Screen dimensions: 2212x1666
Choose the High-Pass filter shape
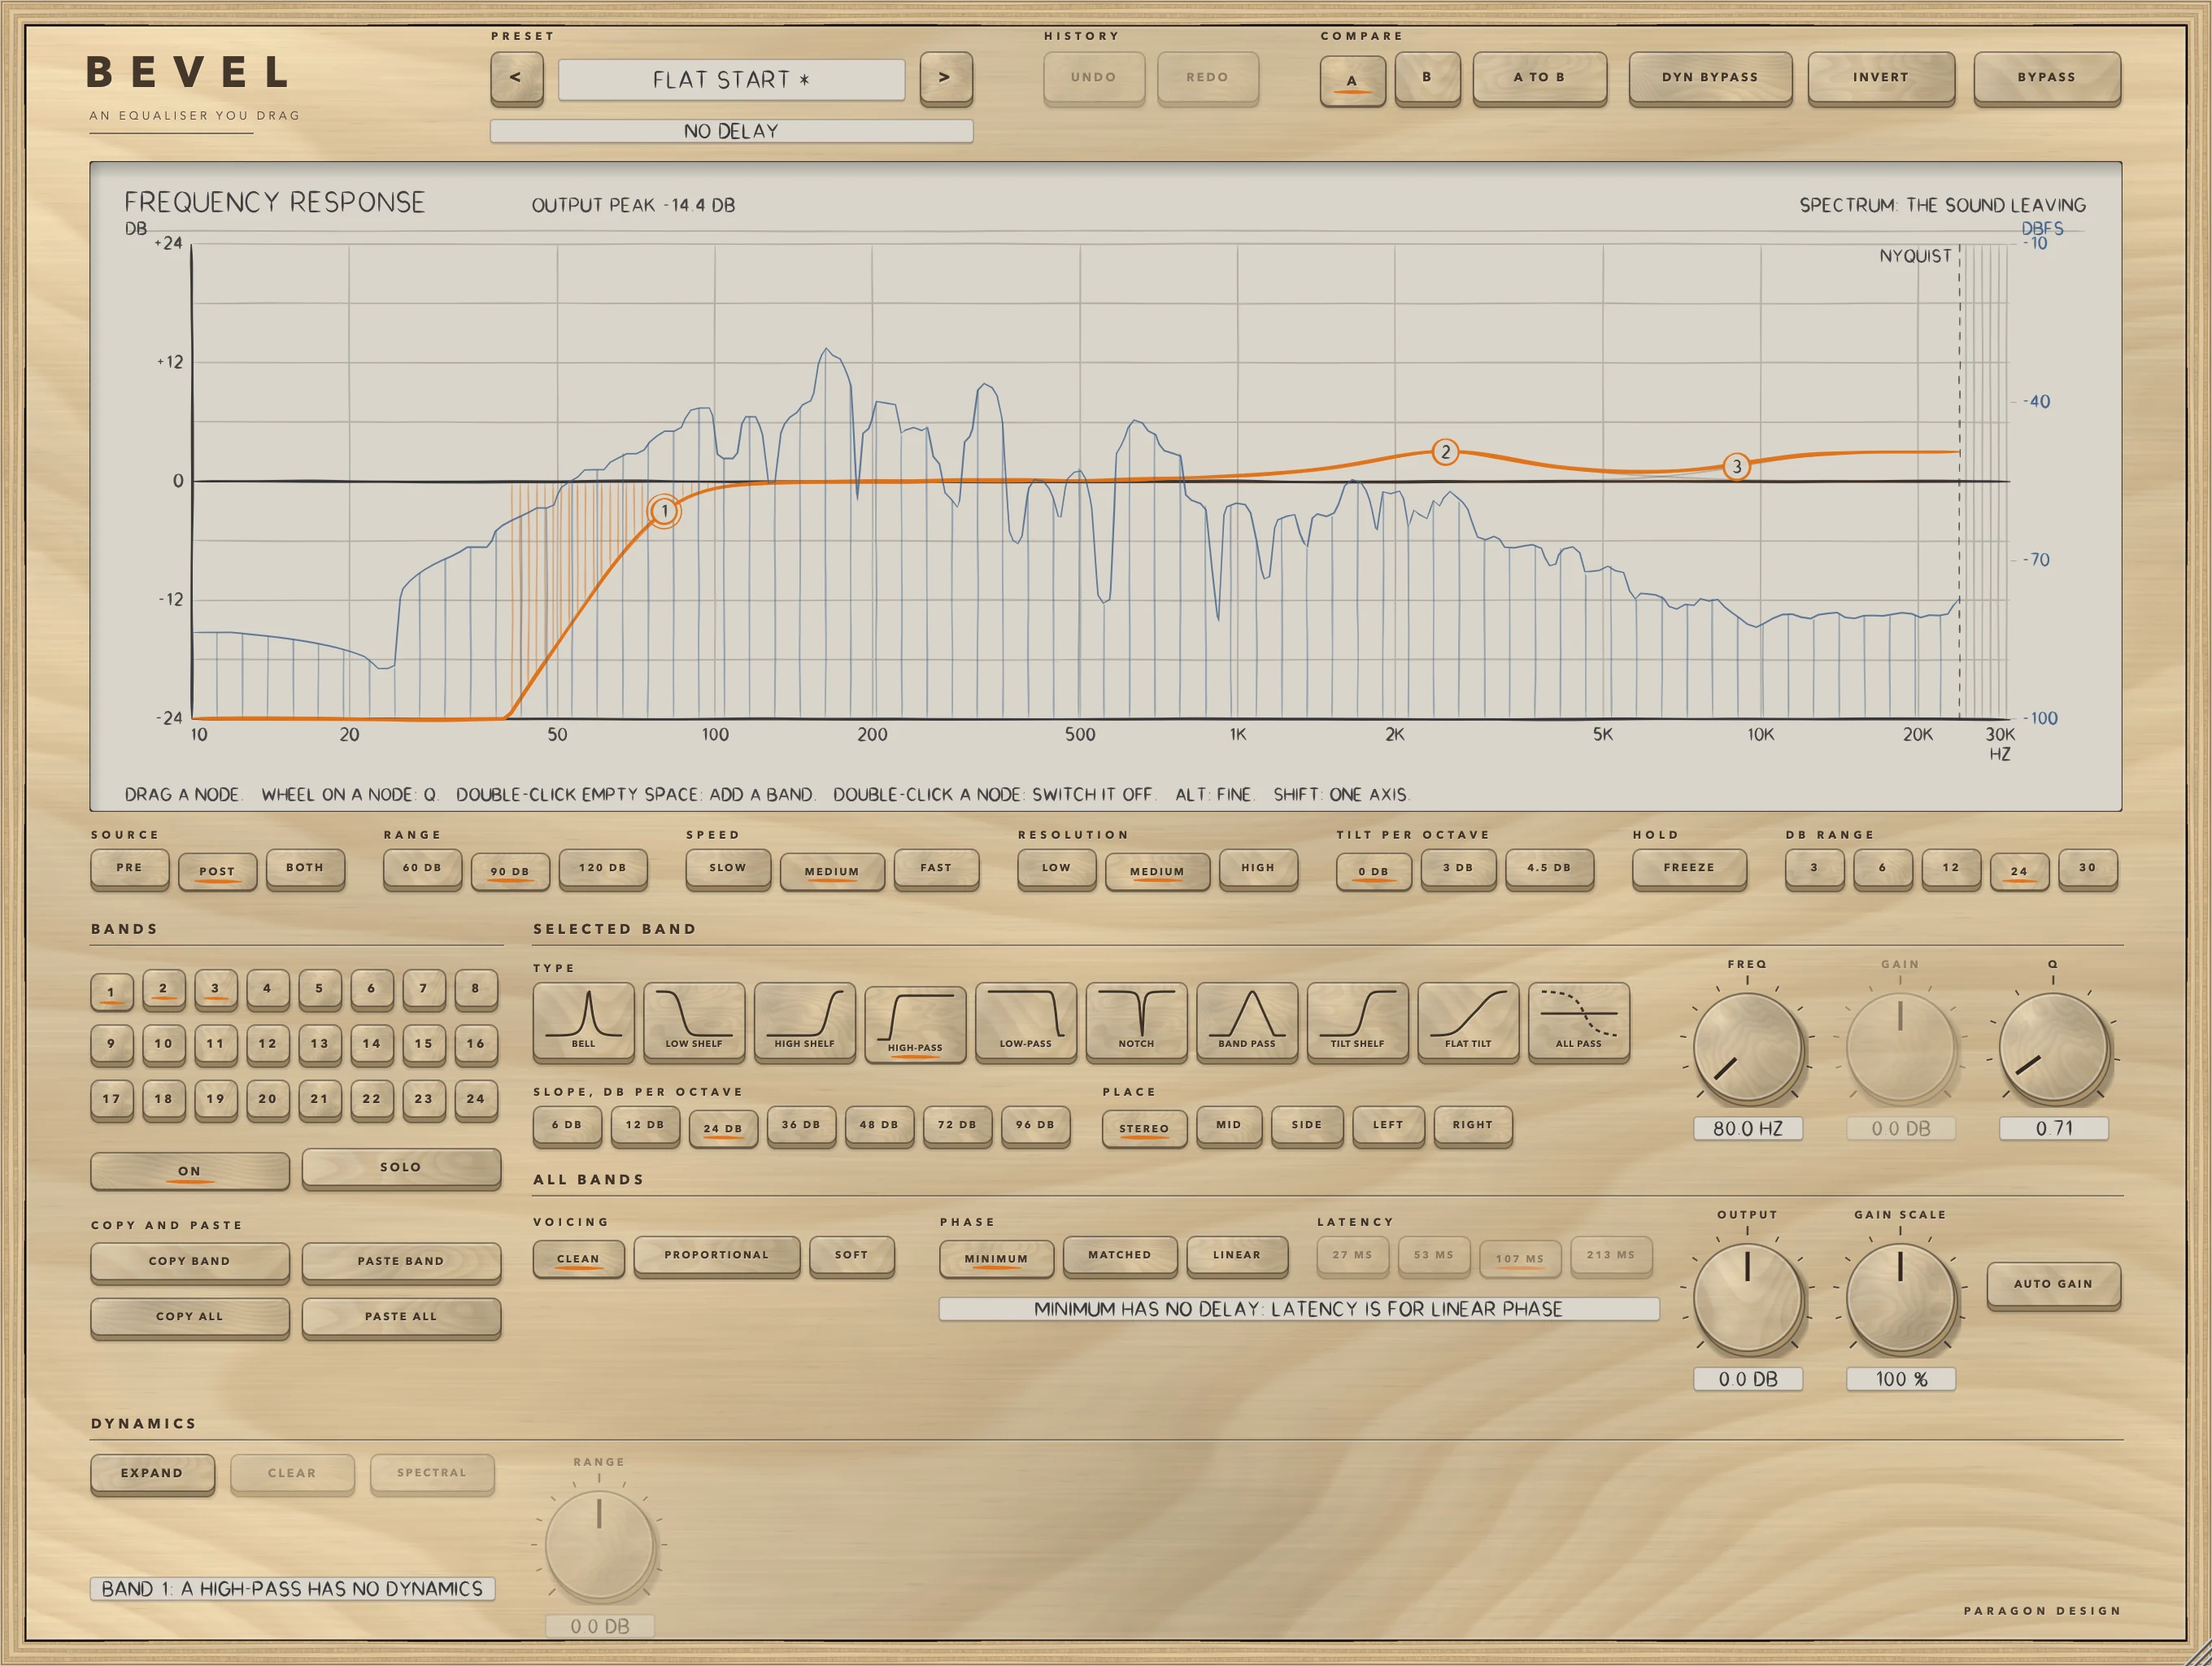(915, 1024)
